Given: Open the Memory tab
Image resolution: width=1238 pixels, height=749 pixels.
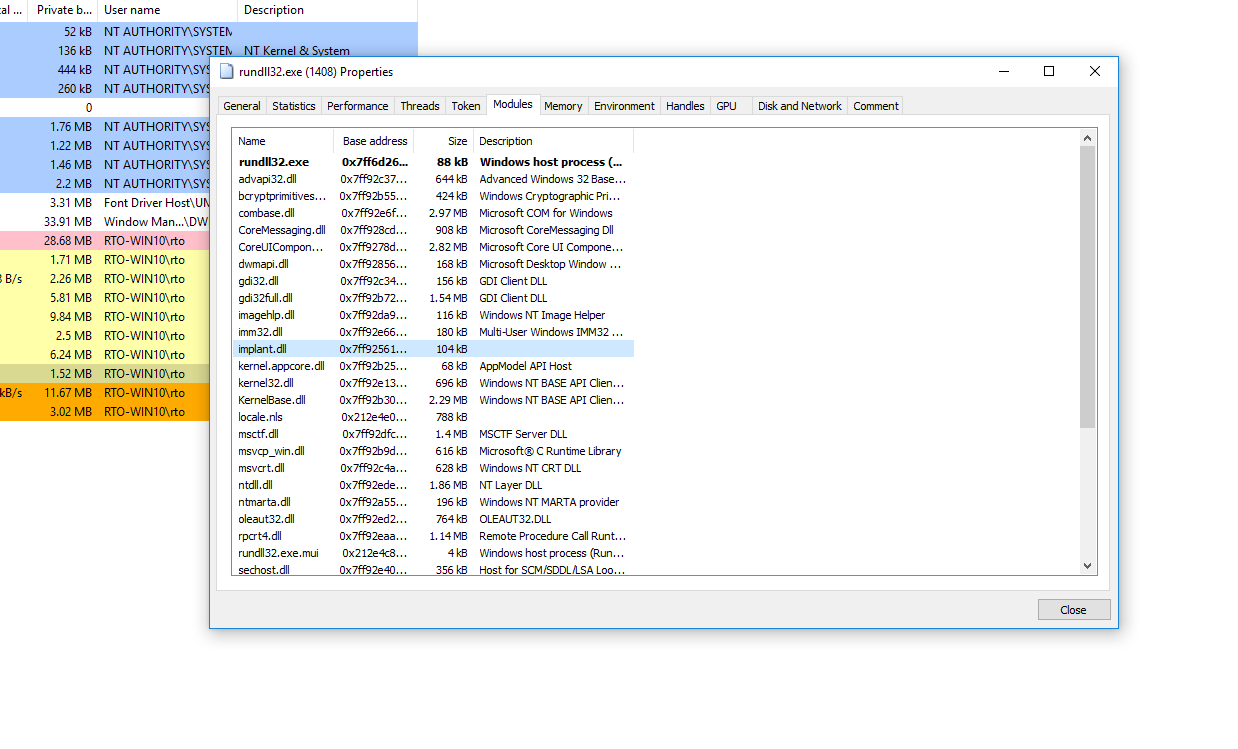Looking at the screenshot, I should pyautogui.click(x=563, y=106).
